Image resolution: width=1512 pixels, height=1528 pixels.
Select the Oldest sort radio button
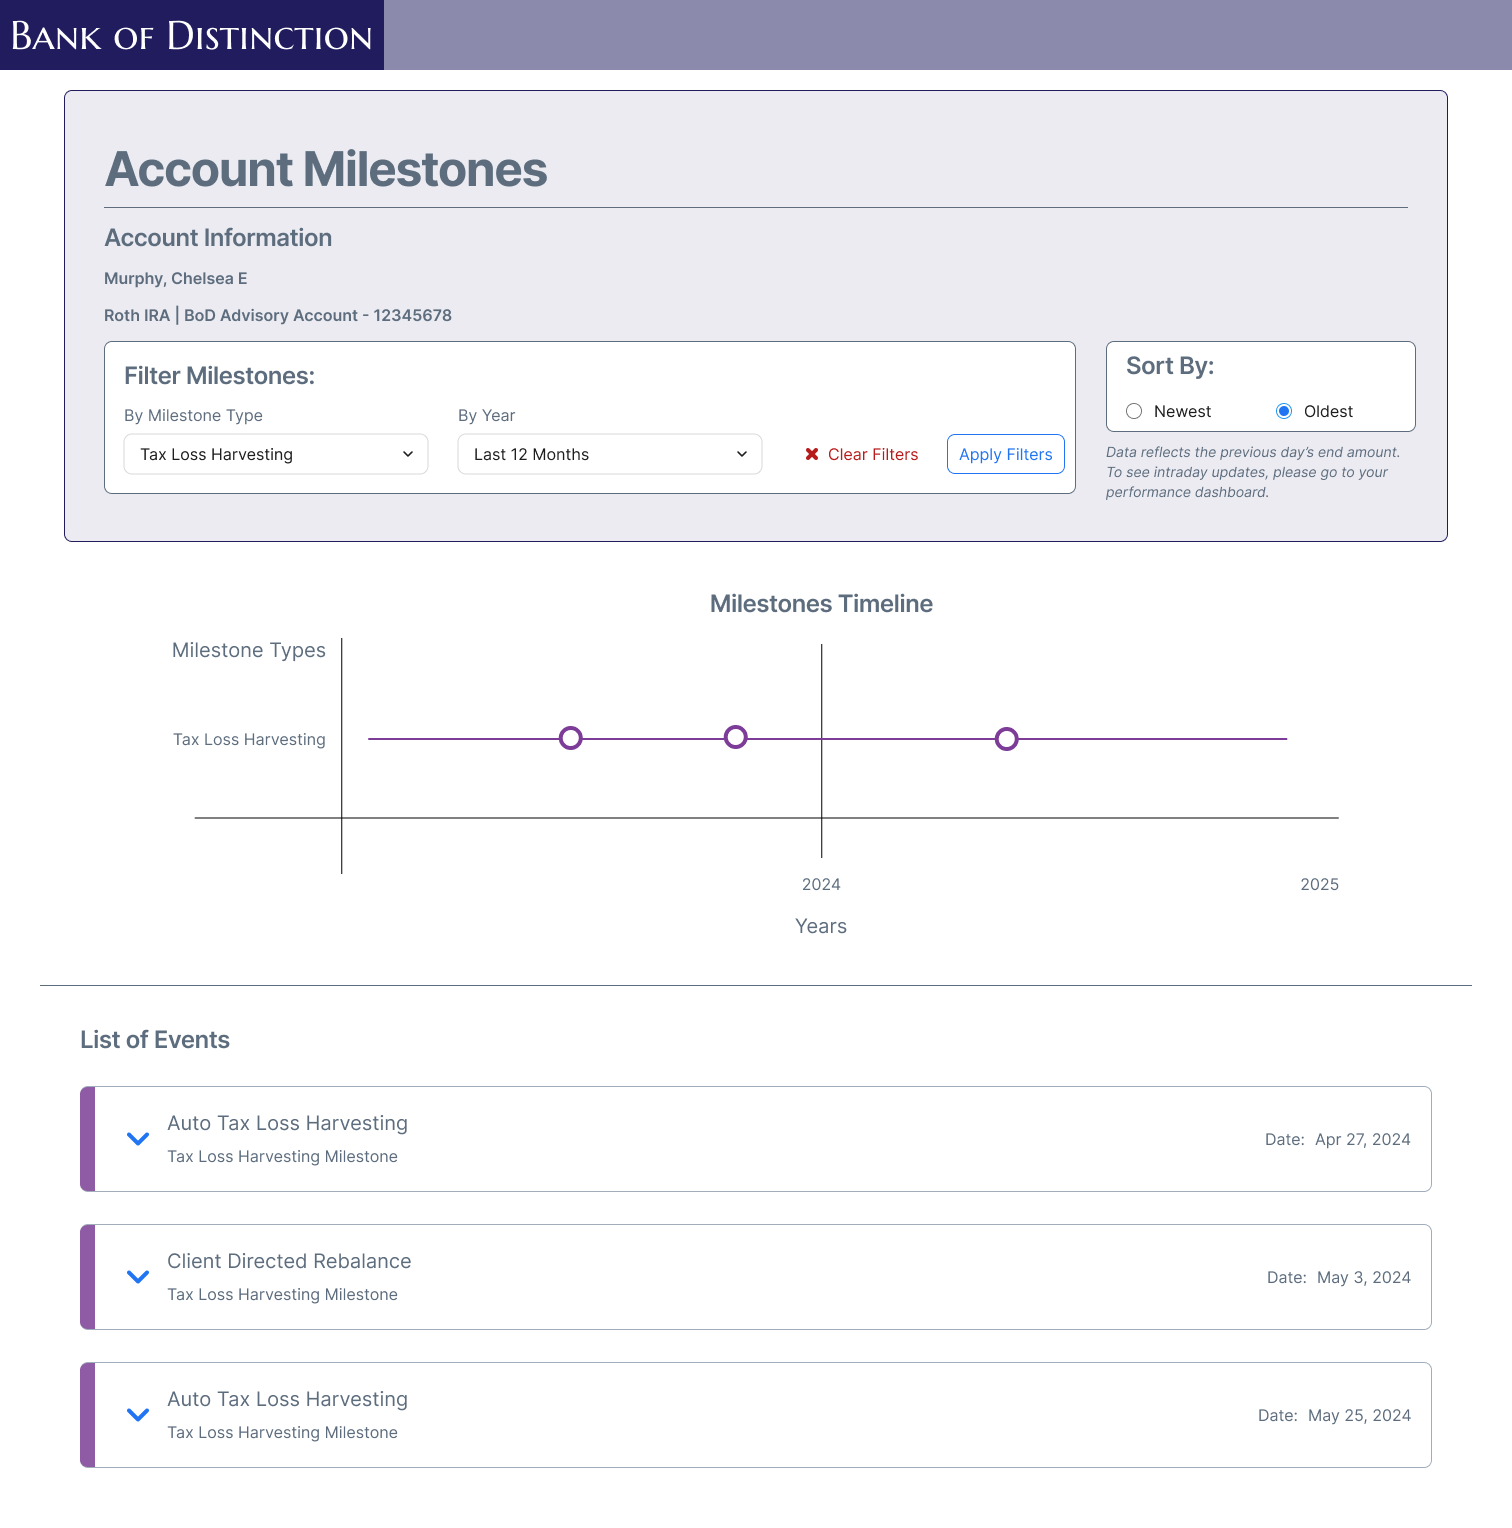click(1284, 411)
